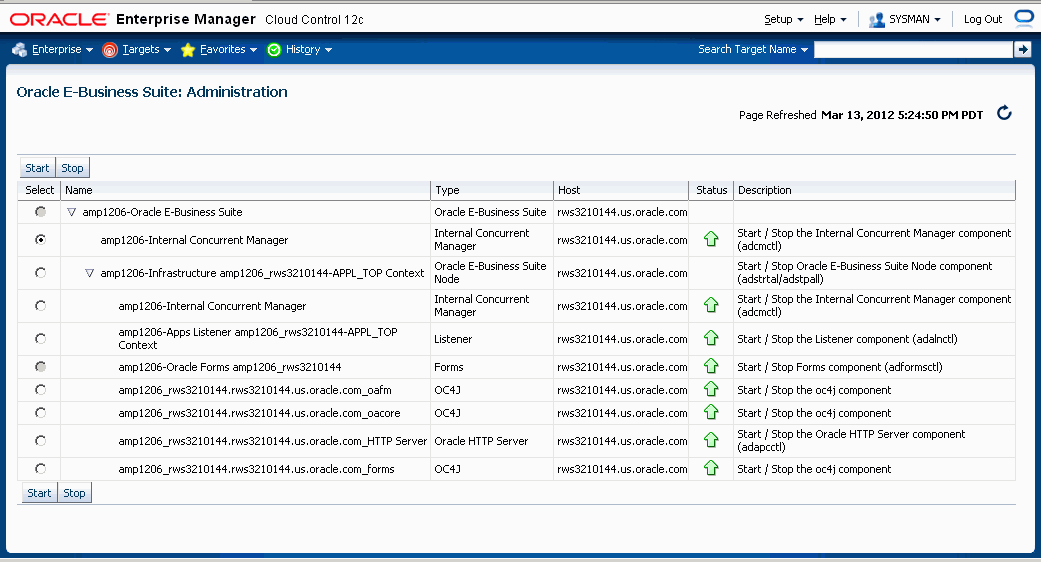Click status up arrow for _forms OC4J row
The image size is (1041, 562).
click(711, 468)
